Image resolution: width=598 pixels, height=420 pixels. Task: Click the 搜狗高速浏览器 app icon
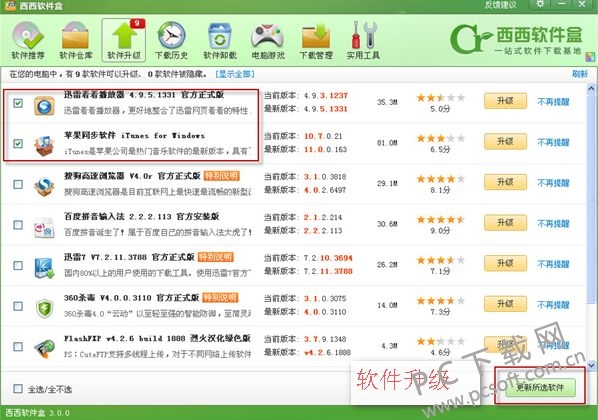coord(44,187)
